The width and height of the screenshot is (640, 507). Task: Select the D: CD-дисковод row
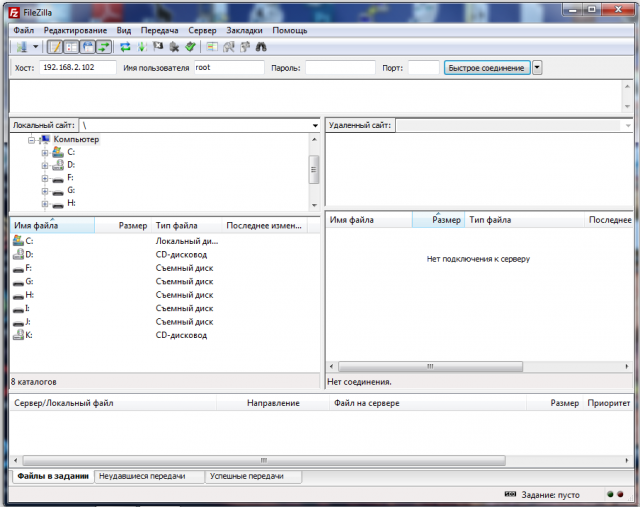click(x=165, y=254)
